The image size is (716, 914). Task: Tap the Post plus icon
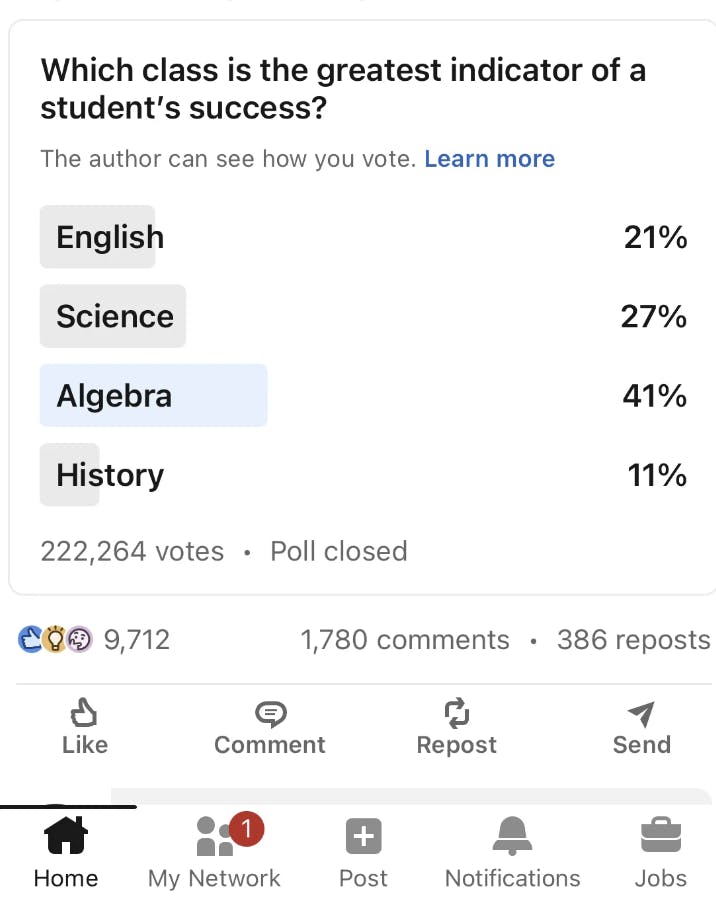364,836
